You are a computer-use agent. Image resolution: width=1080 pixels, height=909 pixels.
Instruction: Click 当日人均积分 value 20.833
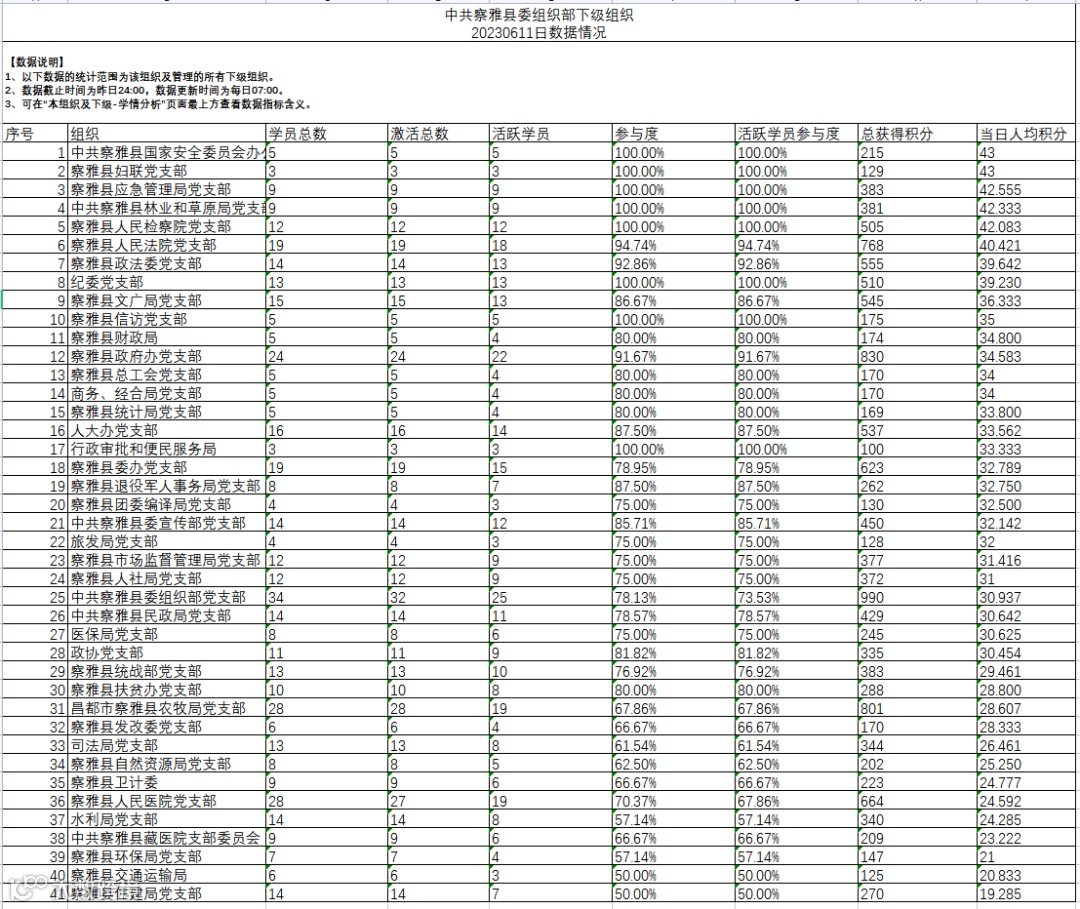pyautogui.click(x=1026, y=876)
